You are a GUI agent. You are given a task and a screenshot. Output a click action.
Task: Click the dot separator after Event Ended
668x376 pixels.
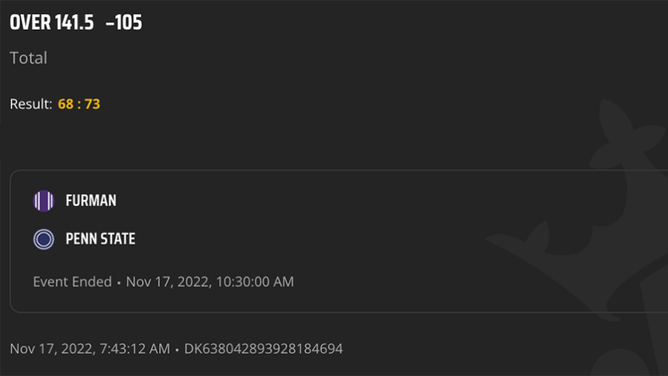[x=119, y=282]
